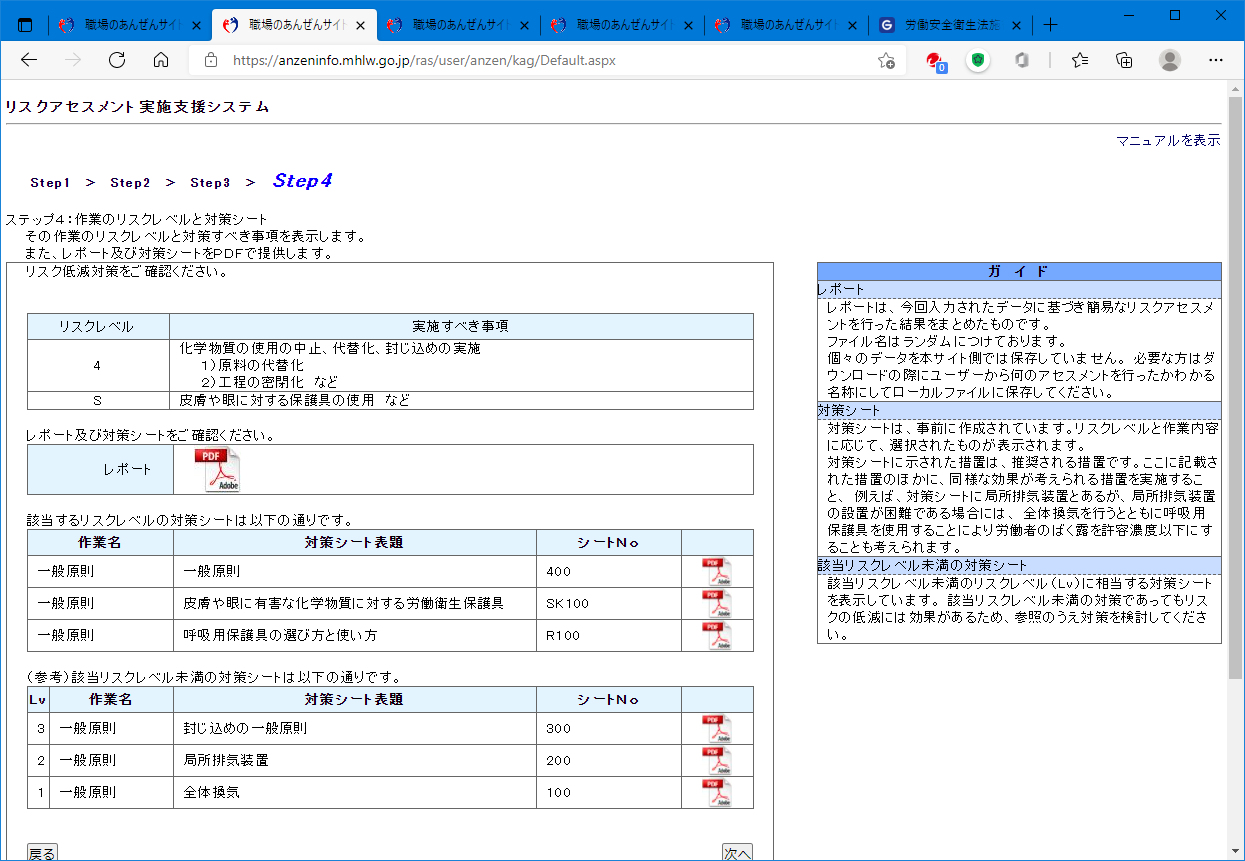This screenshot has width=1245, height=861.
Task: Click the browser refresh icon
Action: [117, 60]
